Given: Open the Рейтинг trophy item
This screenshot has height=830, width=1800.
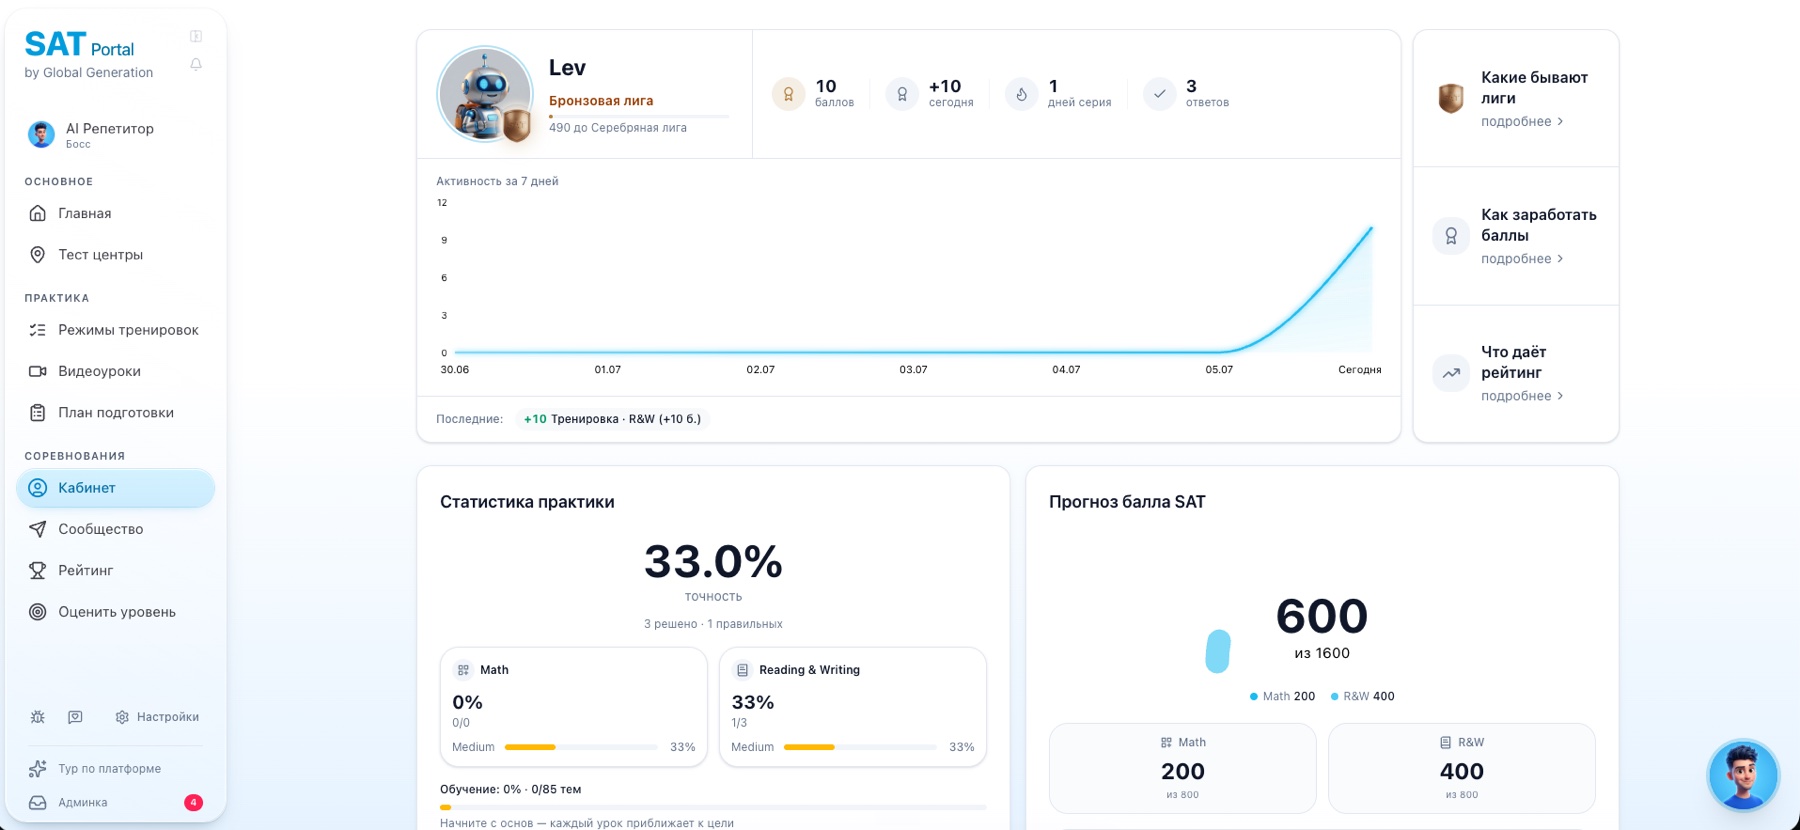Looking at the screenshot, I should coord(116,570).
